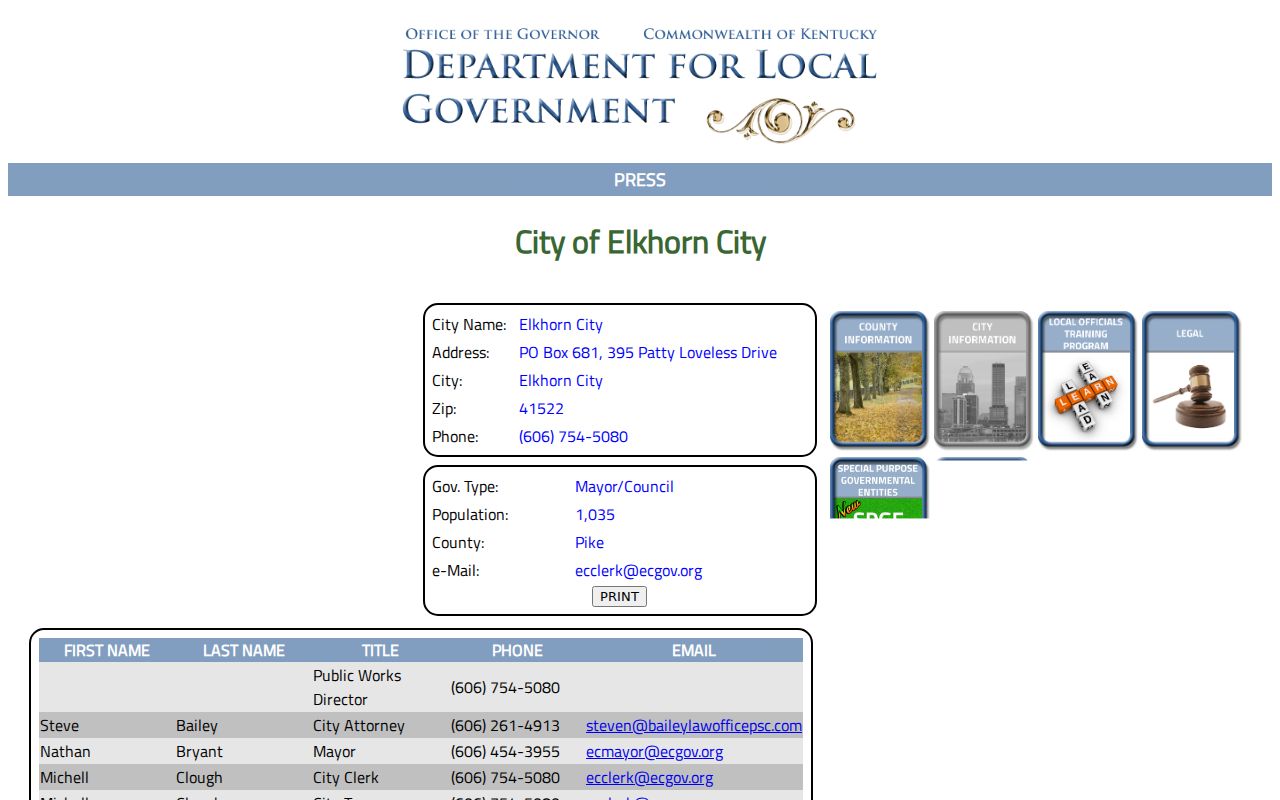The image size is (1280, 800).
Task: Open the Legal gavel tile
Action: coord(1190,380)
